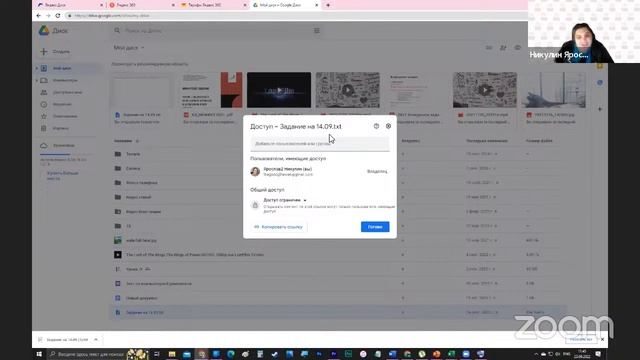Open the Windows notification center icon
640x360 pixels.
598,354
